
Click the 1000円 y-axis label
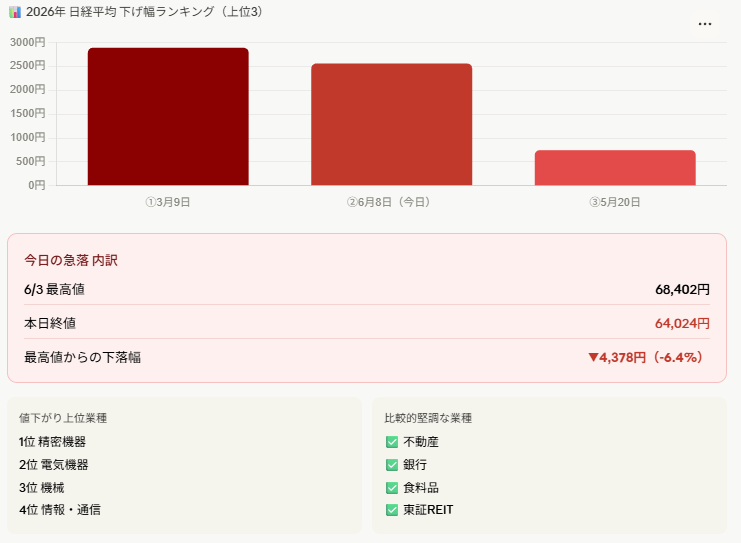point(27,138)
